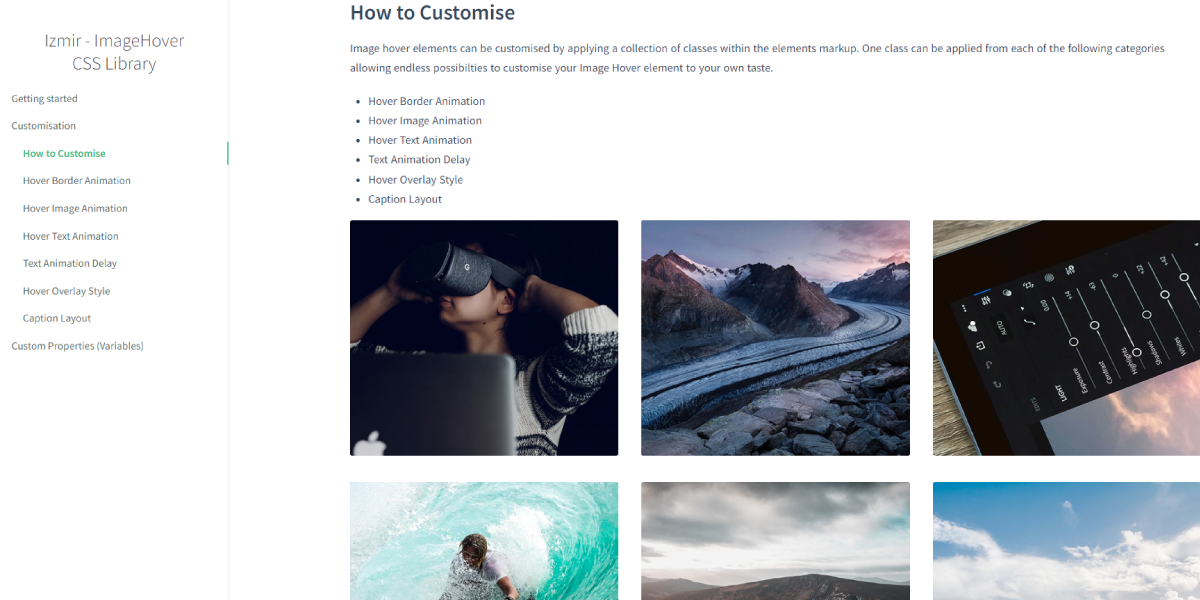
Task: Expand Custom Properties (Variables) section
Action: click(77, 346)
